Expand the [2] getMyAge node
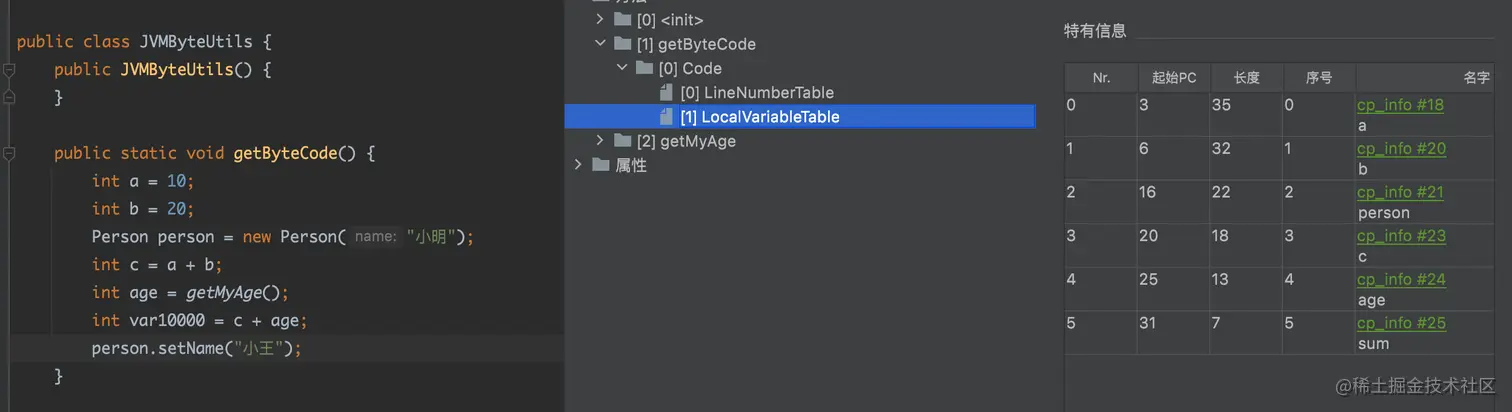1512x412 pixels. tap(600, 141)
